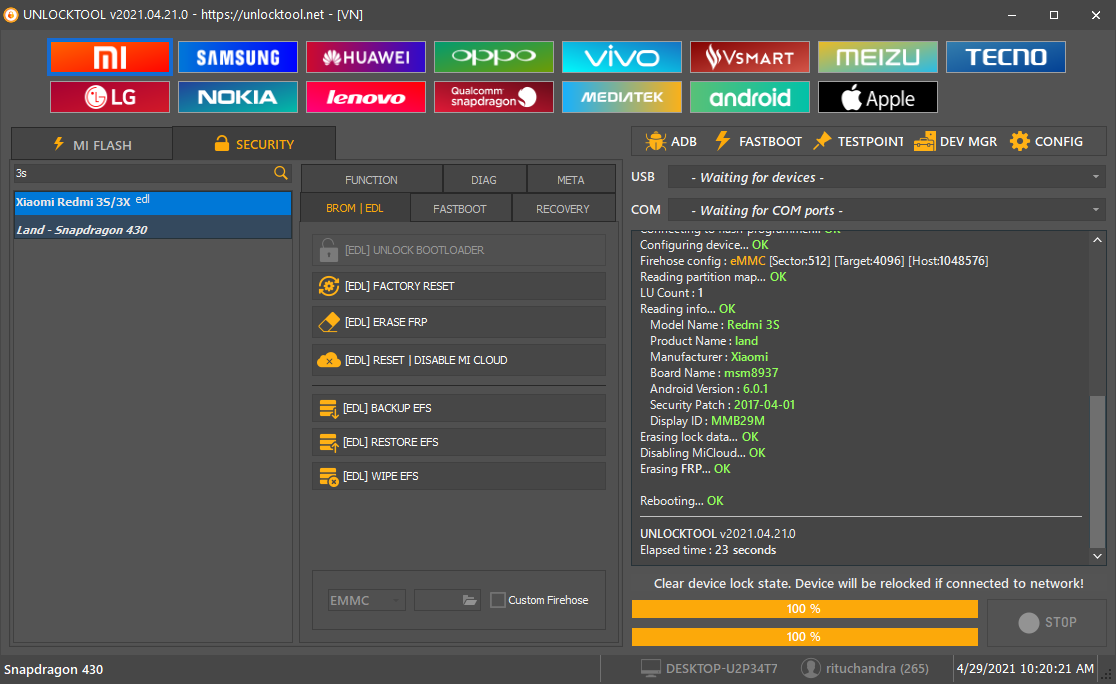Click the Snapdragon 430 status bar label
This screenshot has height=684, width=1116.
53,669
